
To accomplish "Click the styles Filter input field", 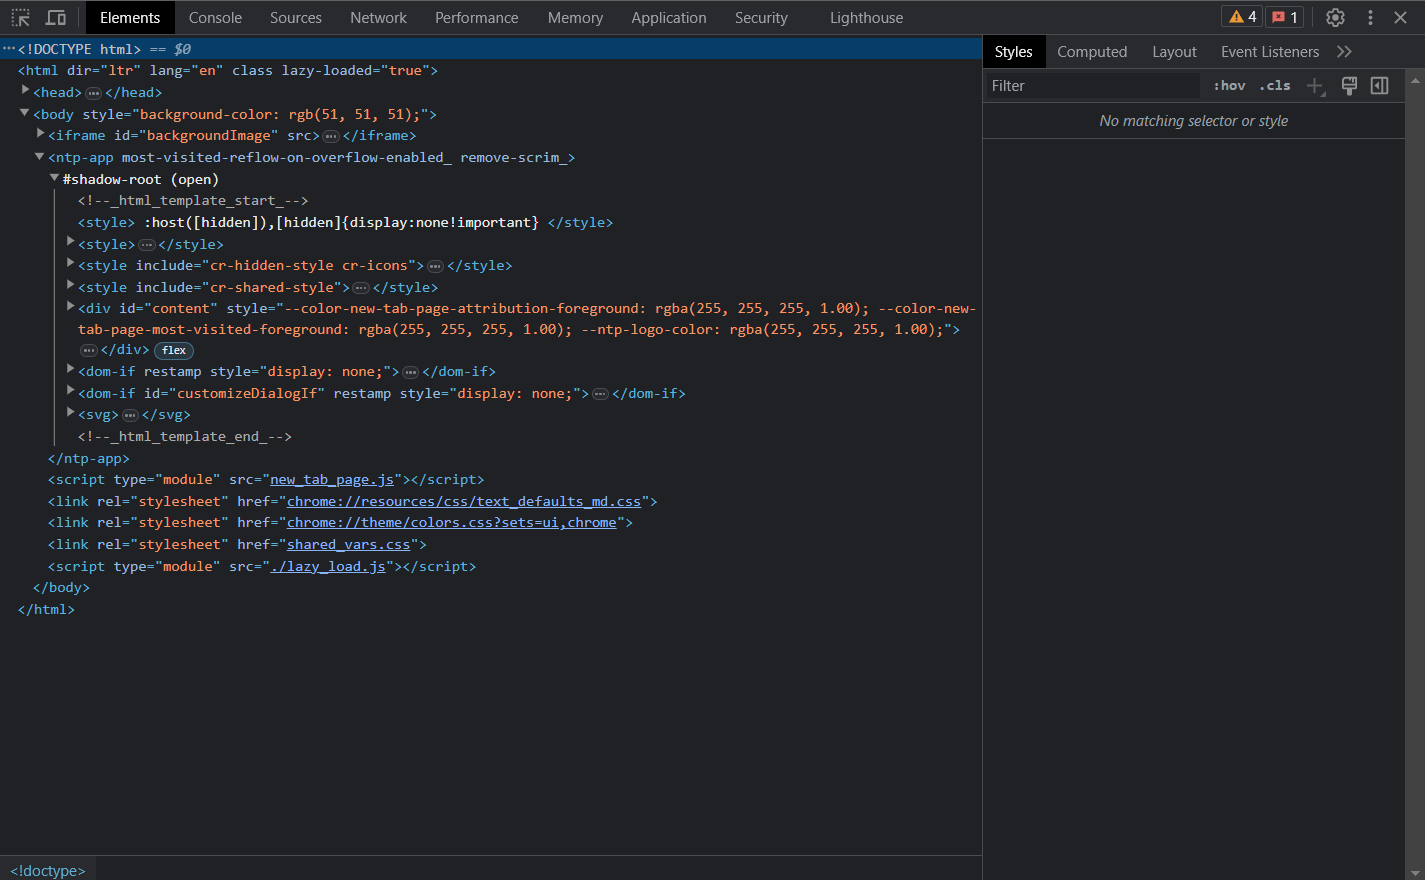I will (1092, 86).
